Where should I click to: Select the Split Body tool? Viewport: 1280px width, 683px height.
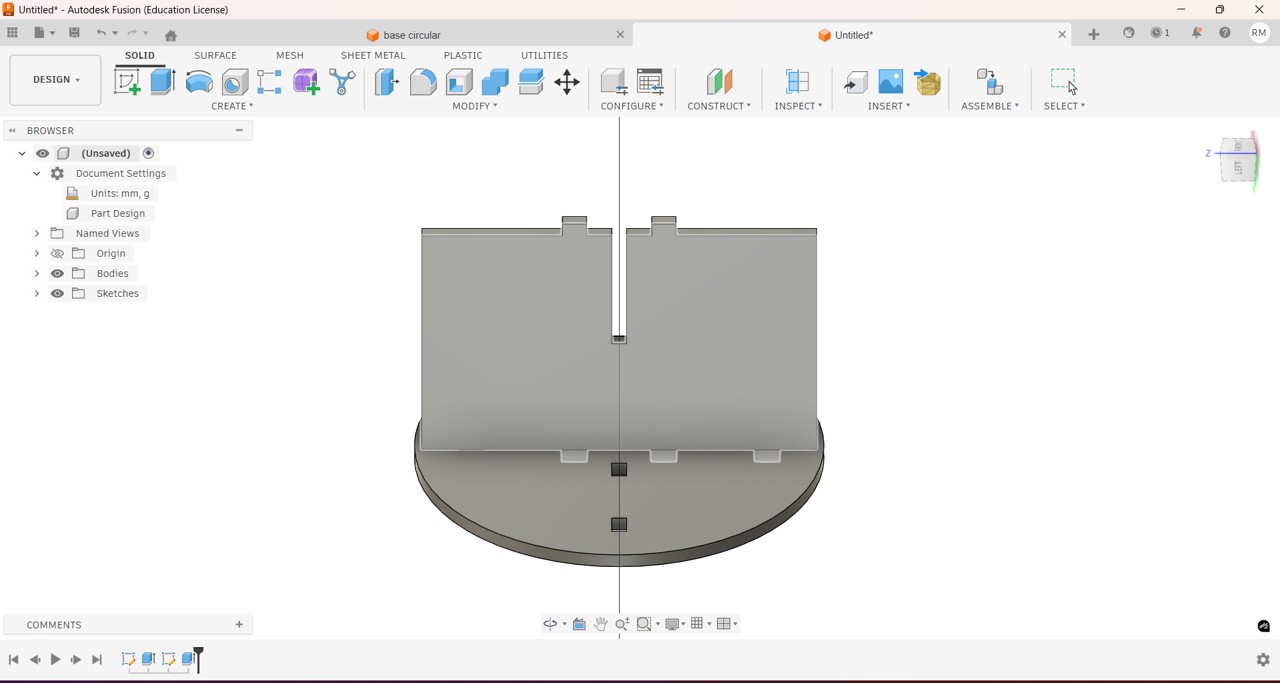531,82
